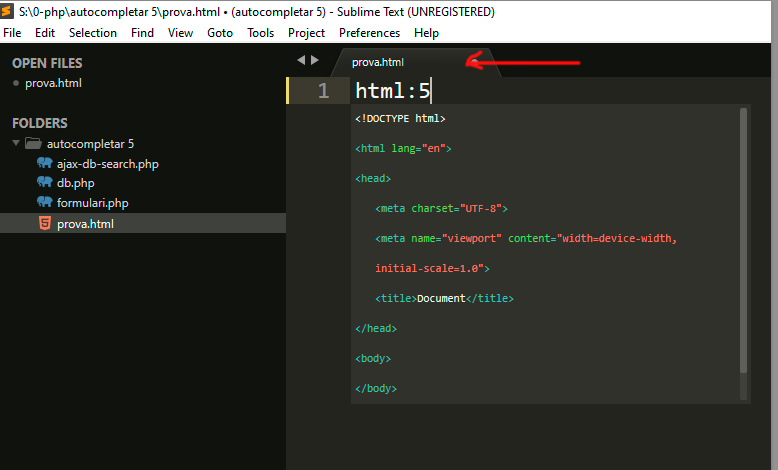Open the File menu

tap(13, 33)
